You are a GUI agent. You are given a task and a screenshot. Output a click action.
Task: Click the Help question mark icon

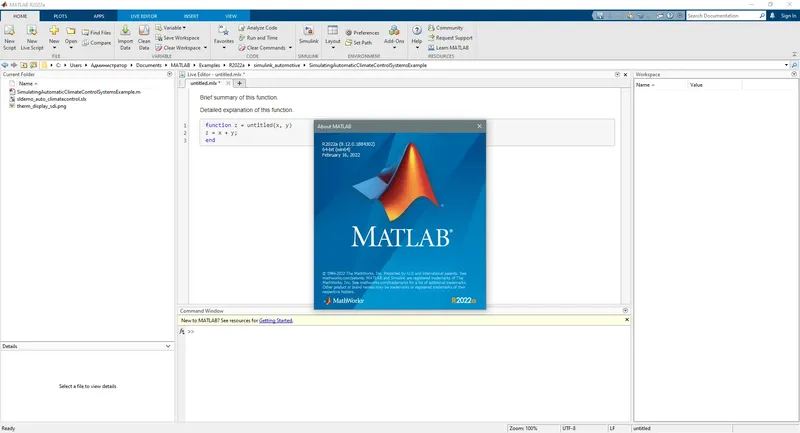(x=417, y=31)
